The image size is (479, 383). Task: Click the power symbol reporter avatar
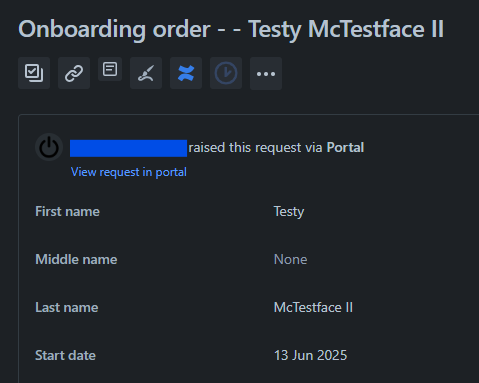tap(49, 147)
